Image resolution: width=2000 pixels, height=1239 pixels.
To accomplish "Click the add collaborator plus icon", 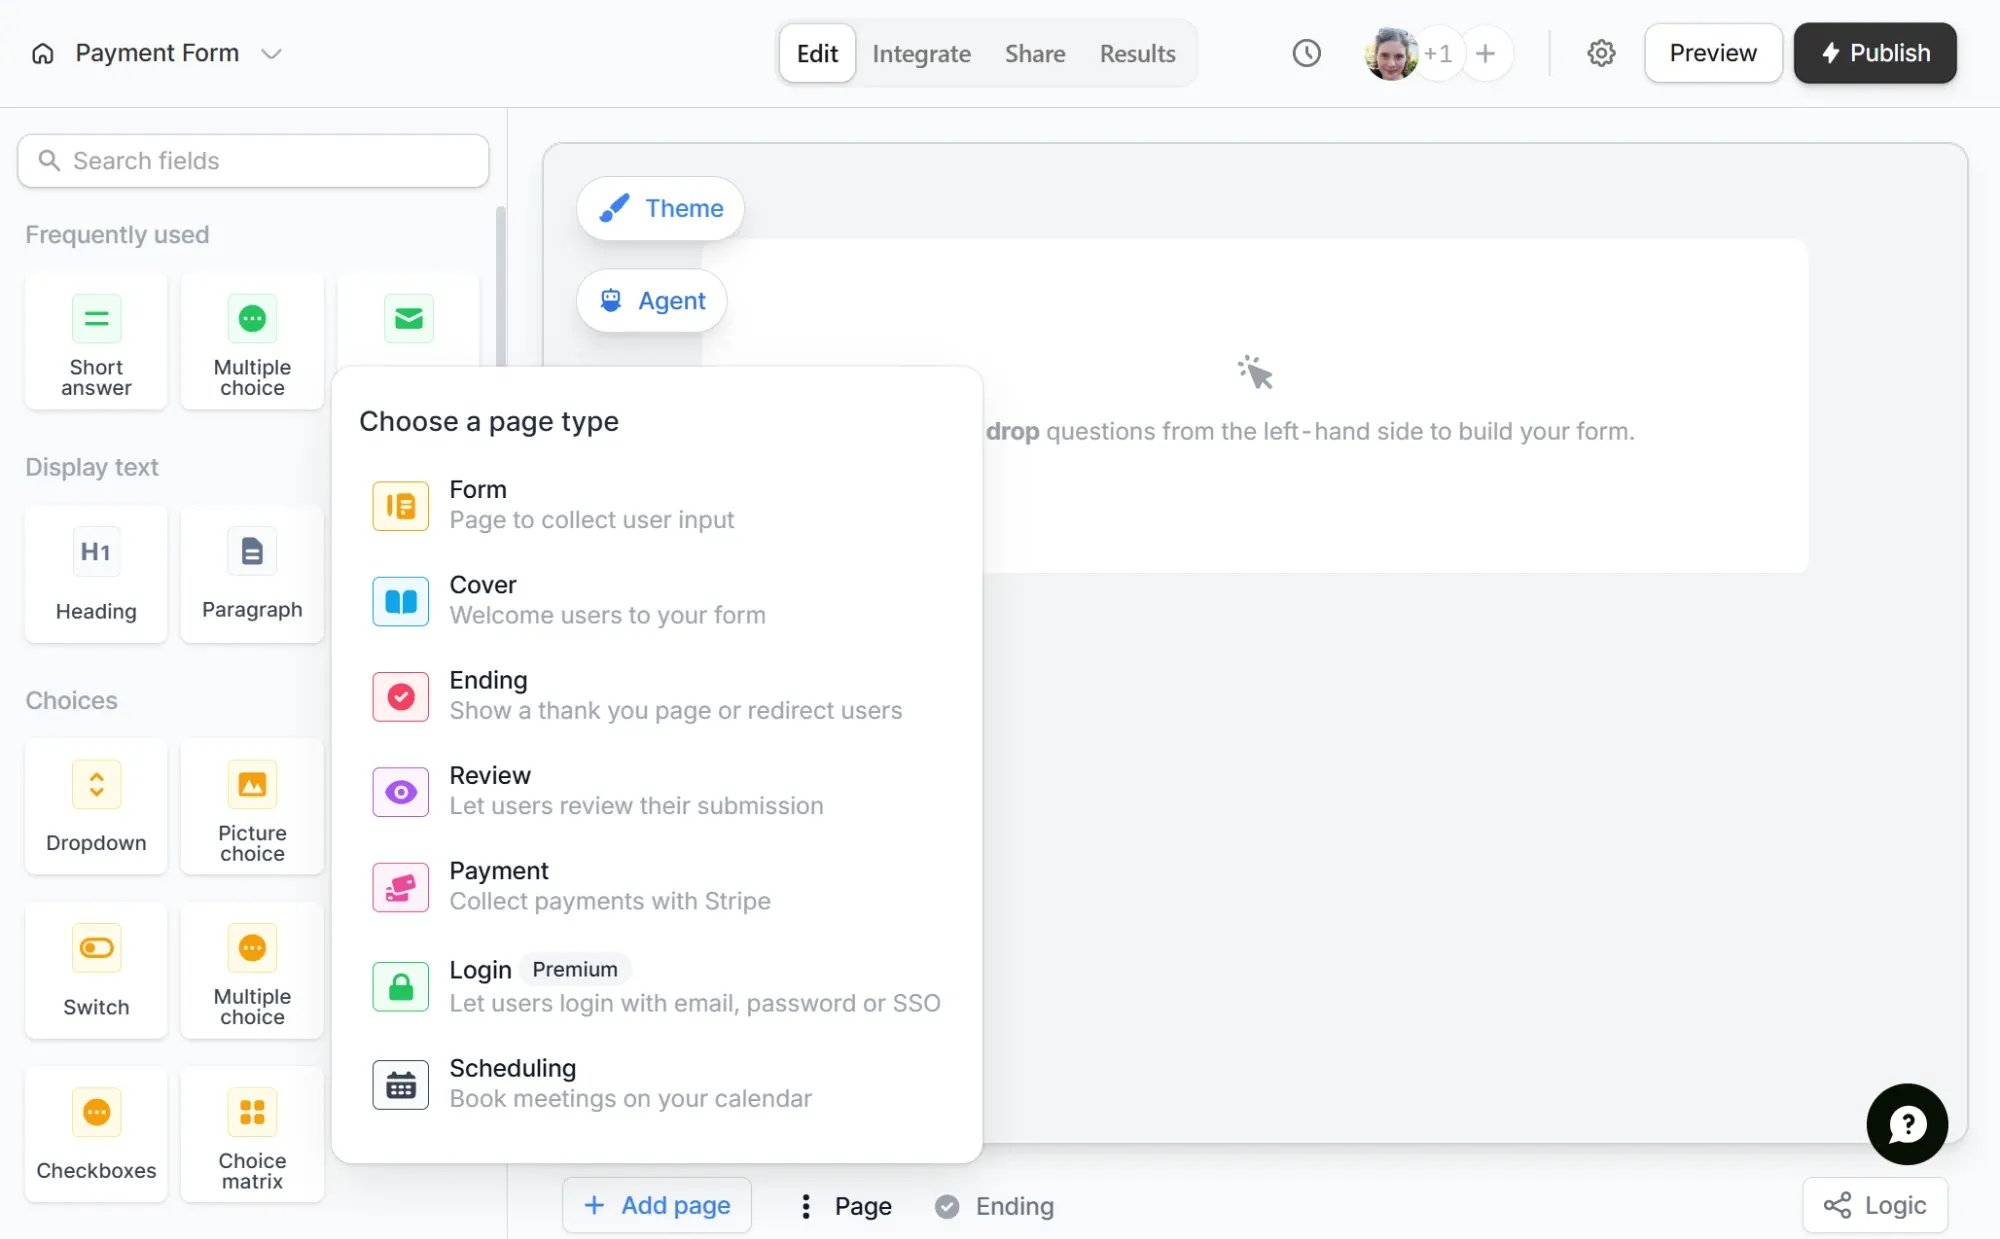I will tap(1486, 53).
